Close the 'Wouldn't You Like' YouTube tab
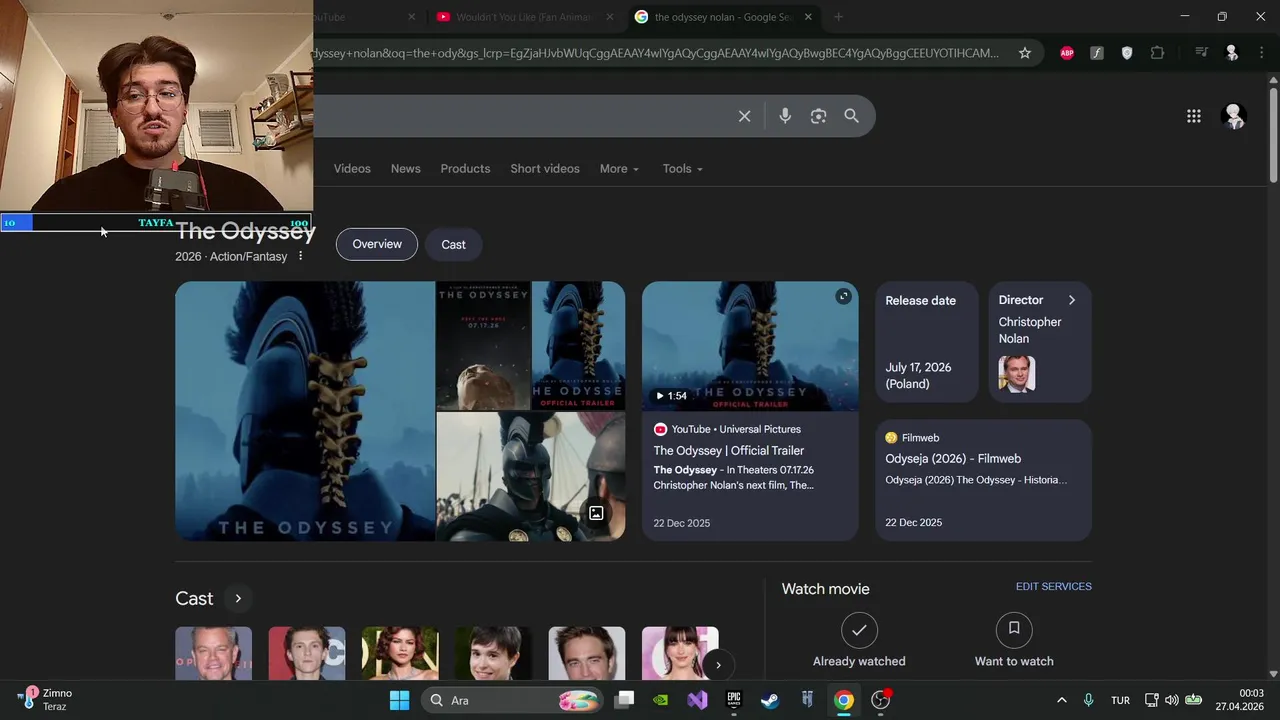Image resolution: width=1280 pixels, height=720 pixels. 609,17
